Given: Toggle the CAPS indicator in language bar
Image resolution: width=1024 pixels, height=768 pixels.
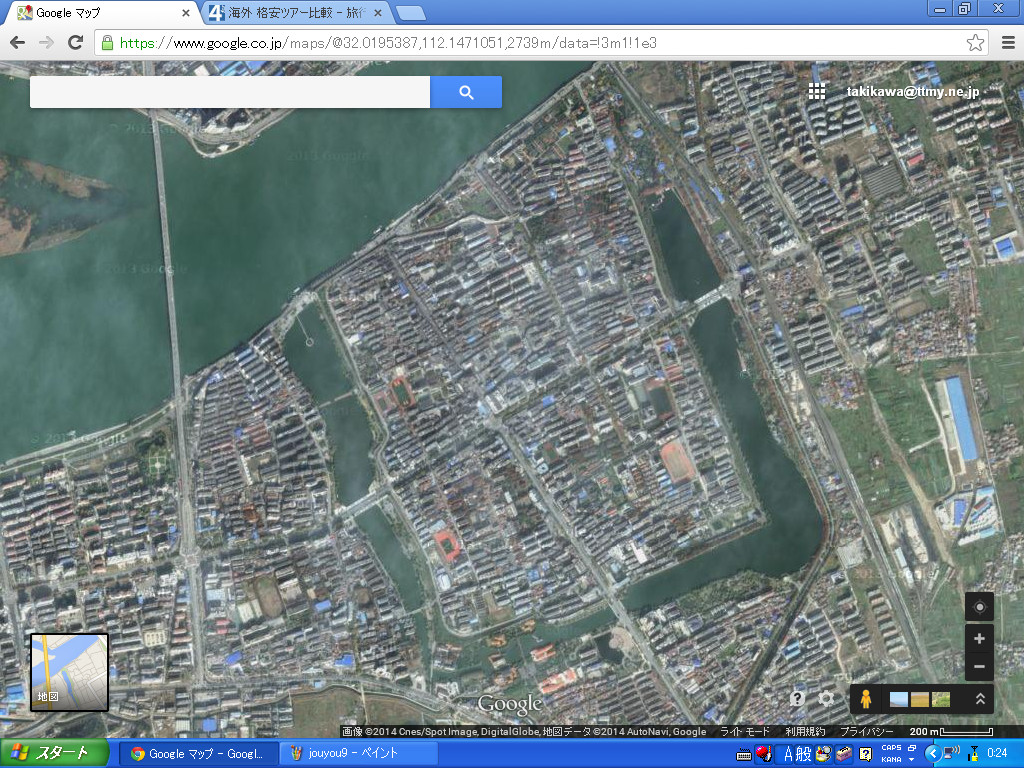Looking at the screenshot, I should pyautogui.click(x=891, y=748).
